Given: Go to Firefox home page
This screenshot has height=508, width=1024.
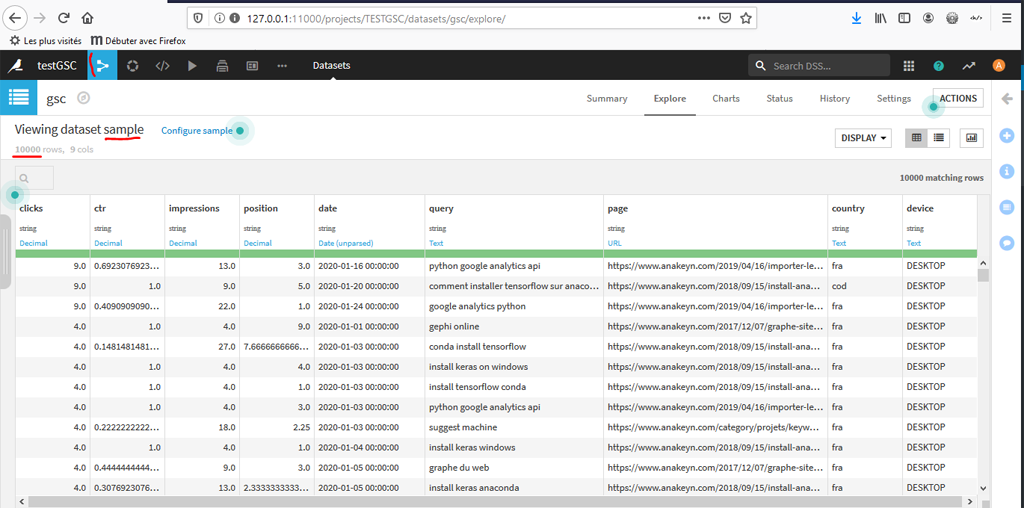Looking at the screenshot, I should [x=88, y=18].
